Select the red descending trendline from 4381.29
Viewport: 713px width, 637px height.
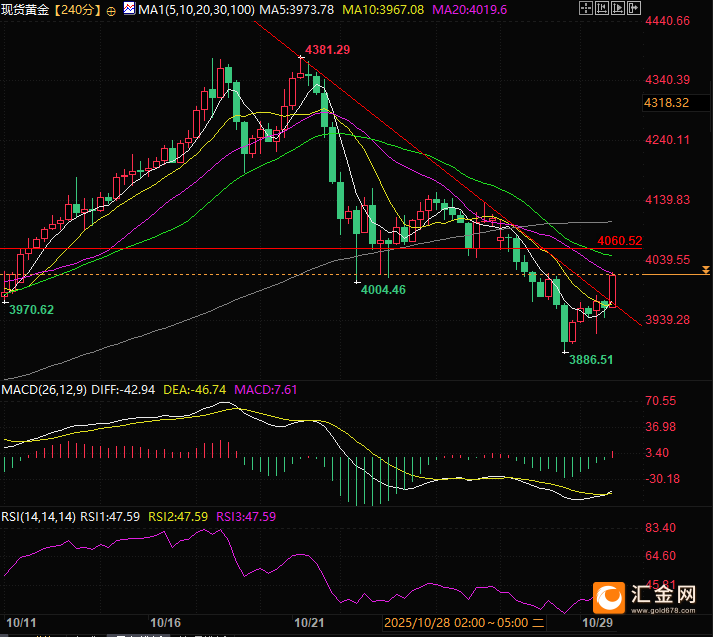[448, 173]
